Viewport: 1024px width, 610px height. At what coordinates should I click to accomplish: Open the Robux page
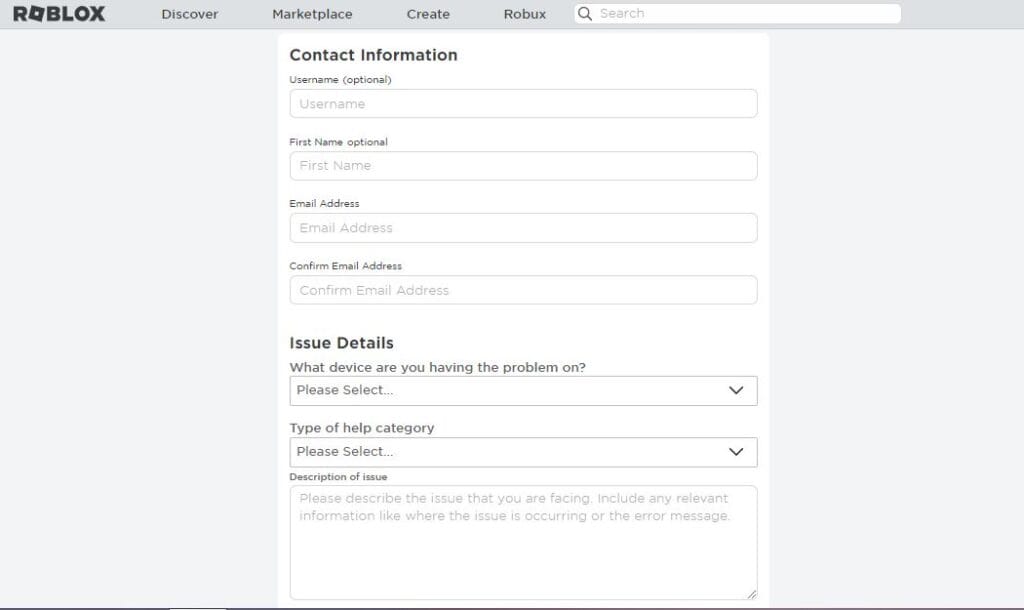524,14
